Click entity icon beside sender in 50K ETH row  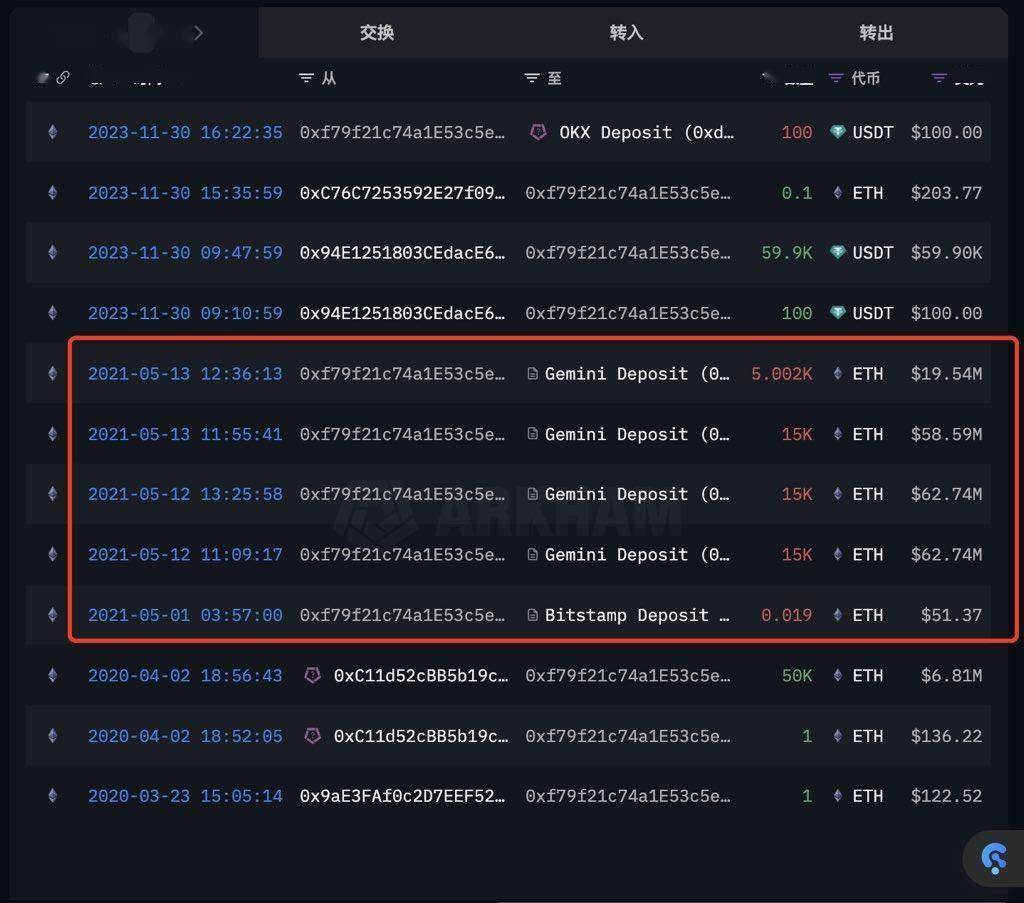click(x=313, y=675)
